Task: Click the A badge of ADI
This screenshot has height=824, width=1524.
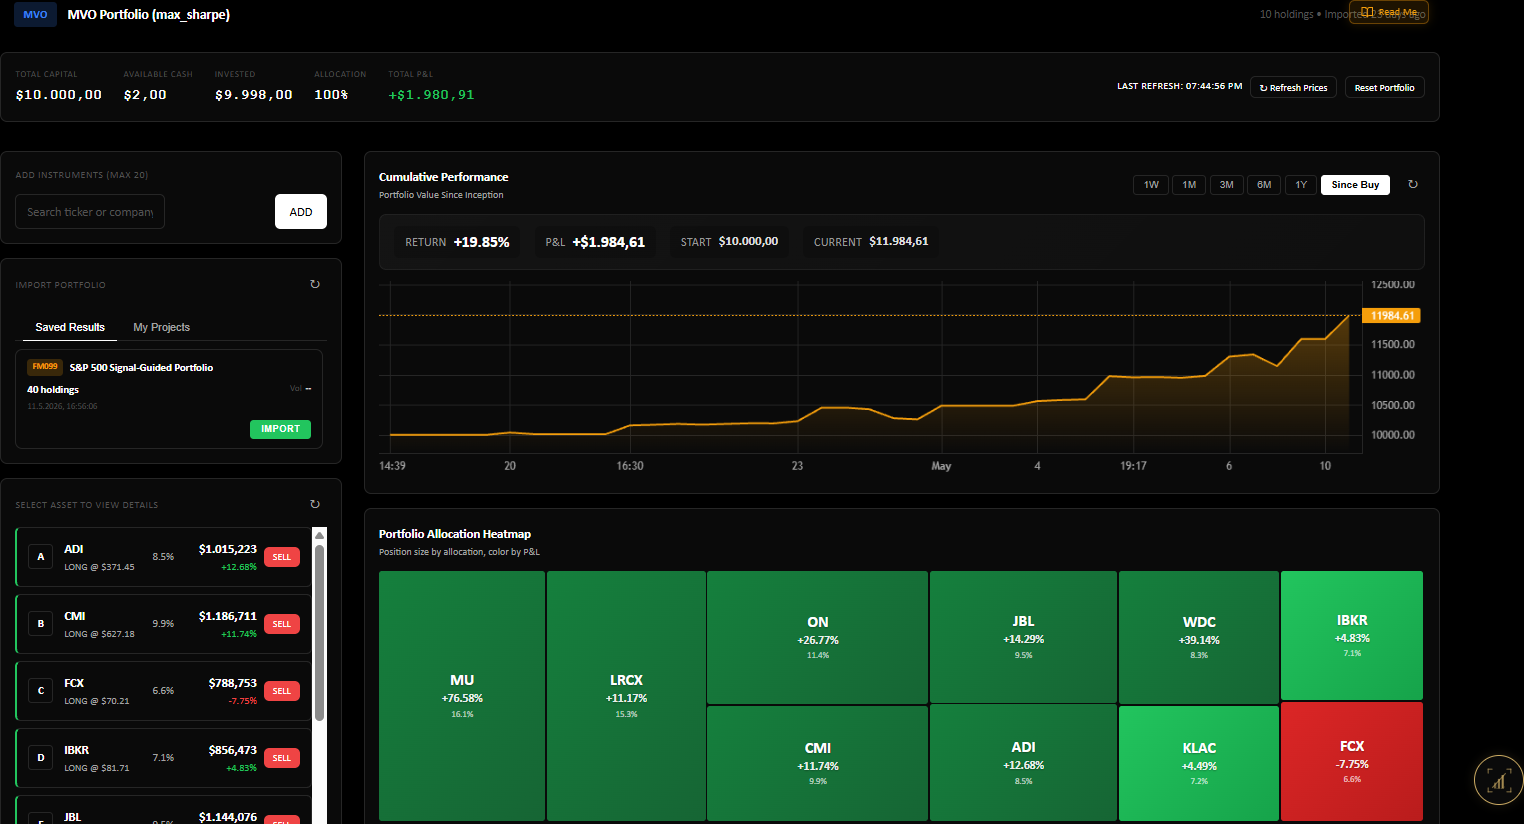Action: pos(41,557)
